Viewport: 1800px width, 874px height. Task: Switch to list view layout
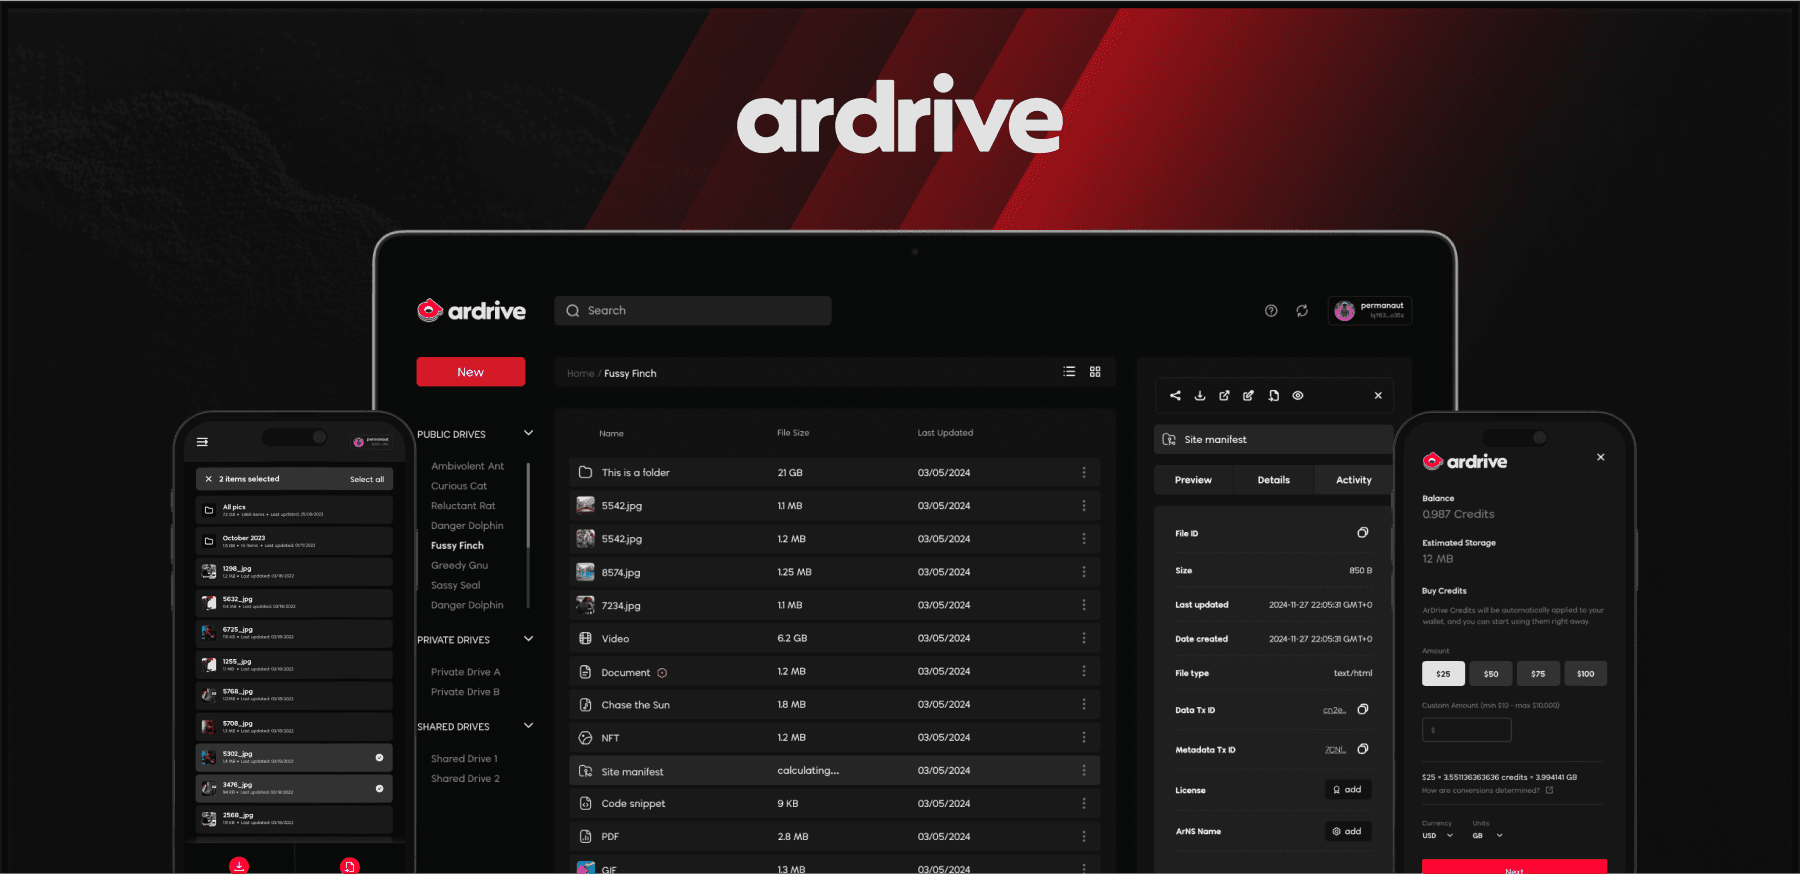pos(1069,372)
